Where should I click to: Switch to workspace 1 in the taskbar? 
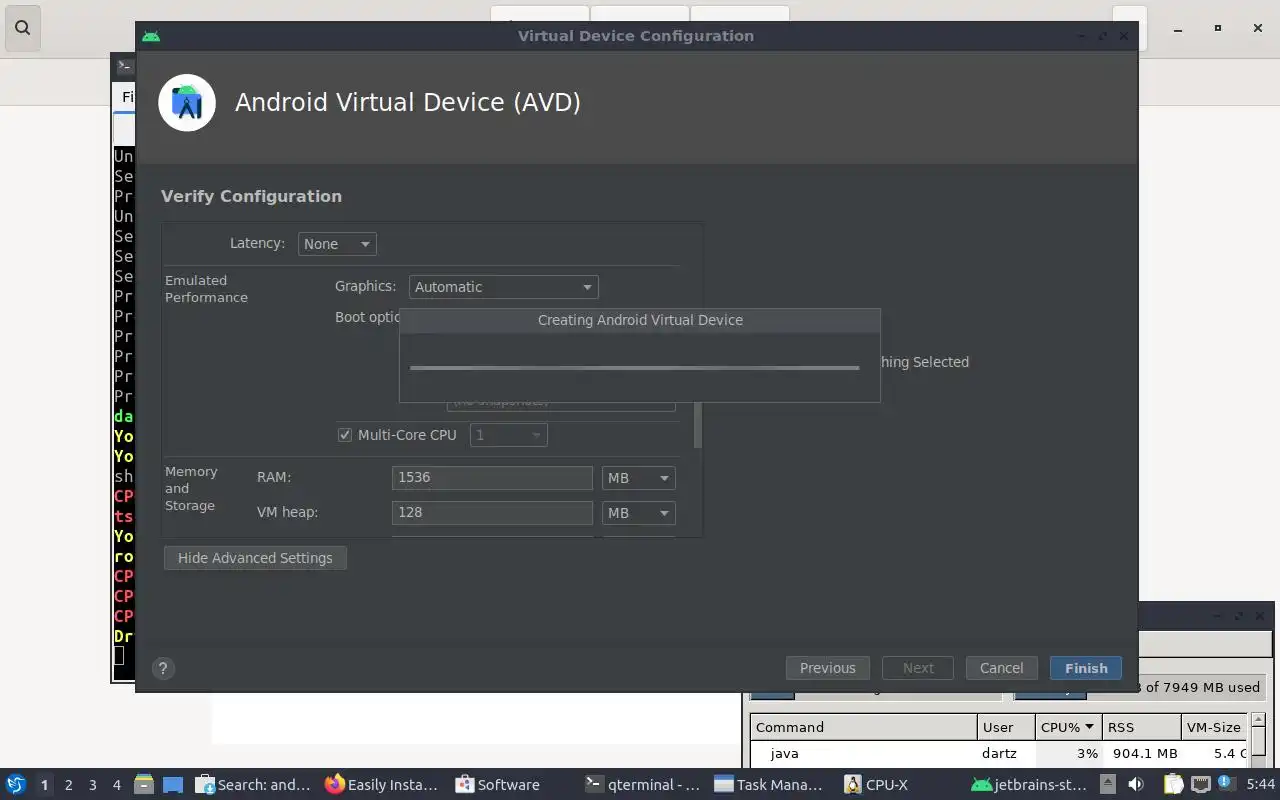pyautogui.click(x=44, y=784)
